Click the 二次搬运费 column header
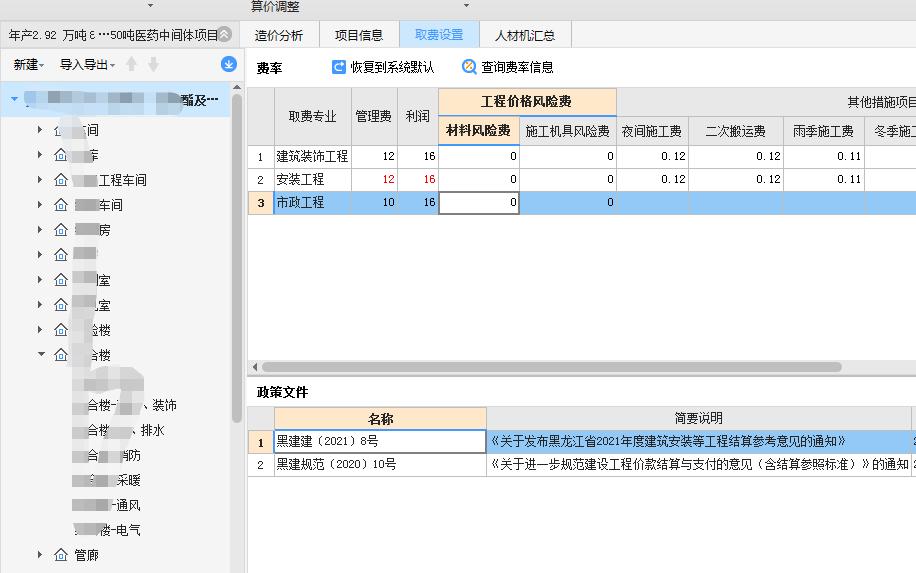 (x=736, y=131)
